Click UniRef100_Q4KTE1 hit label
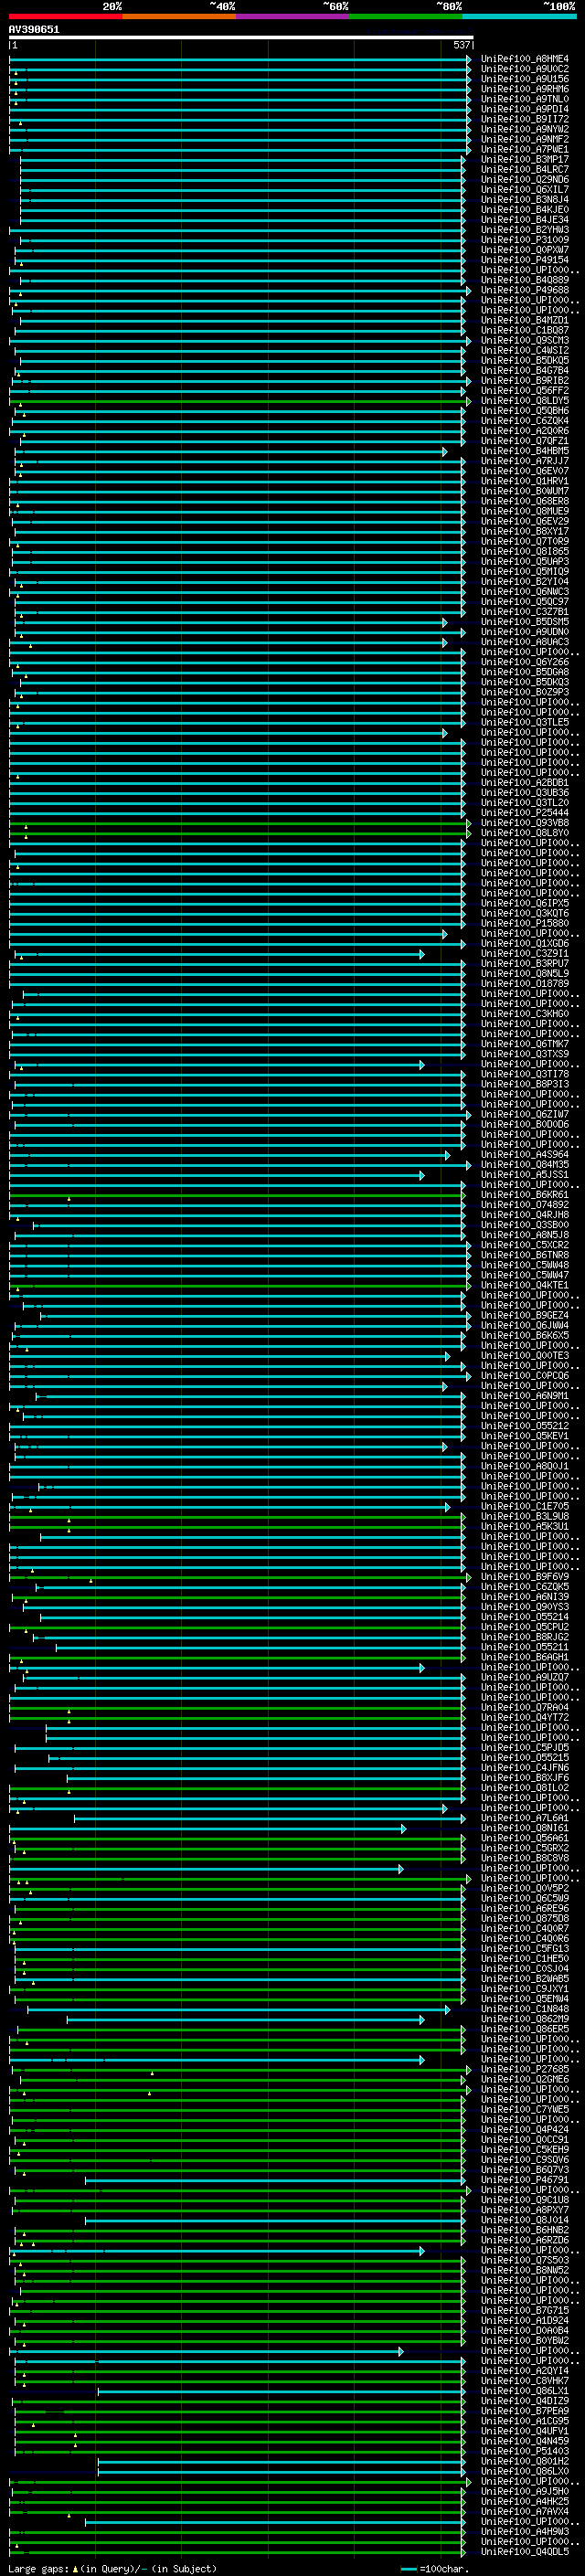585x2576 pixels. 525,1286
